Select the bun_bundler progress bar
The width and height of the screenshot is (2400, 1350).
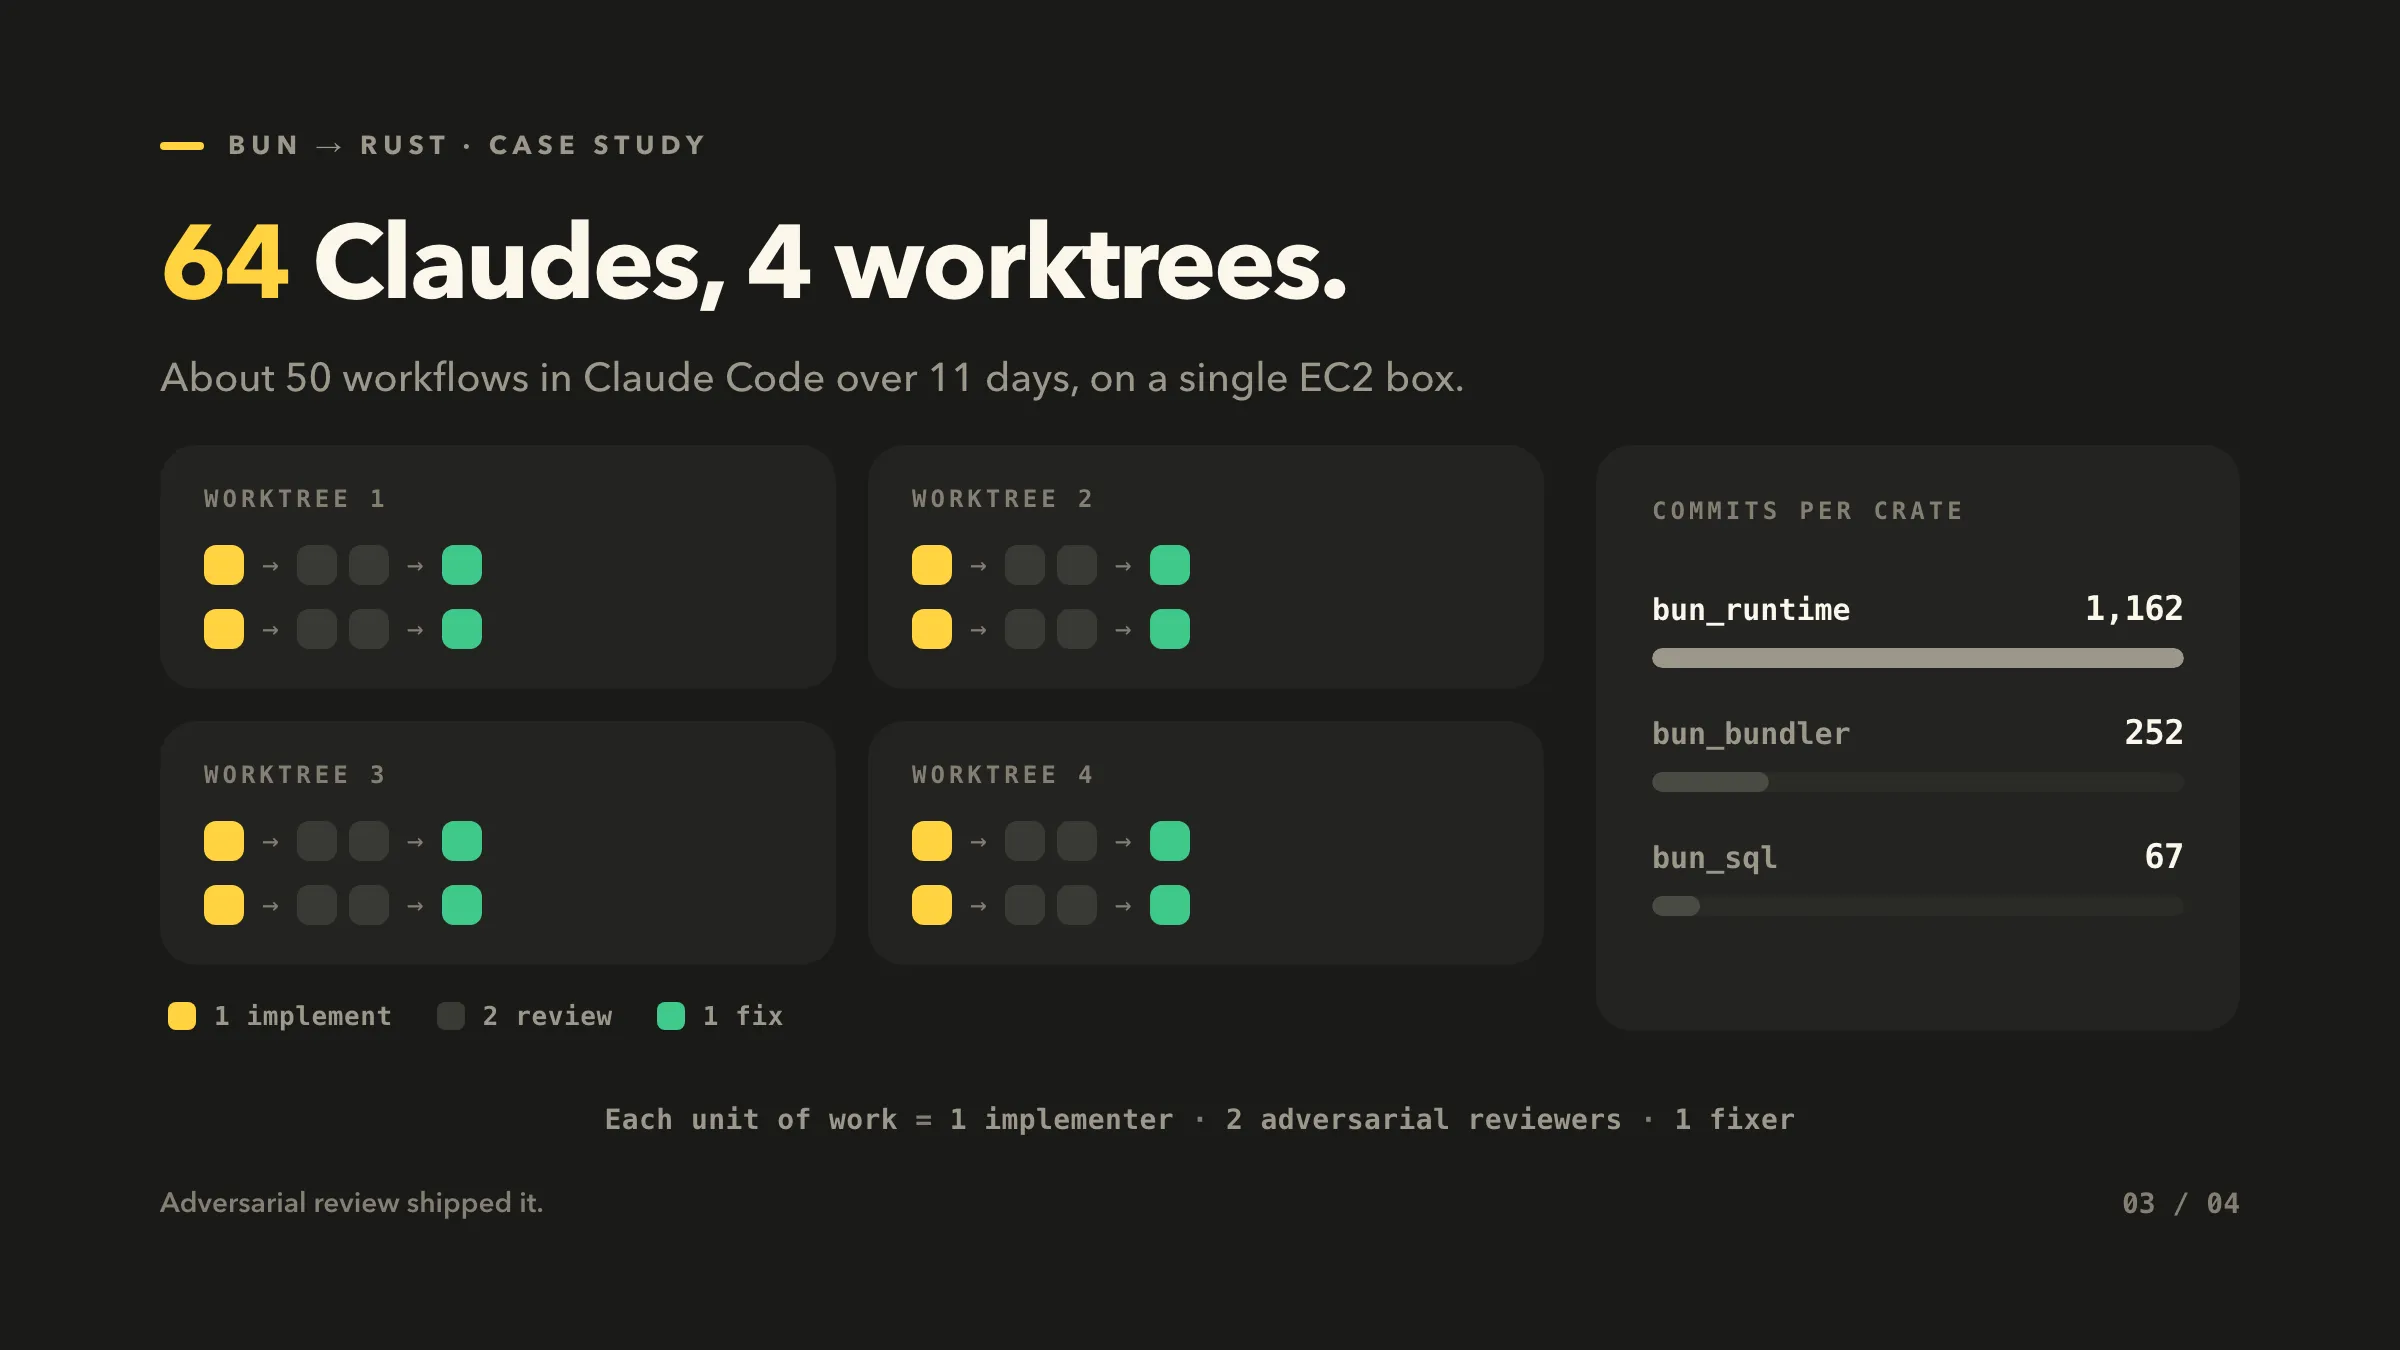tap(1917, 782)
